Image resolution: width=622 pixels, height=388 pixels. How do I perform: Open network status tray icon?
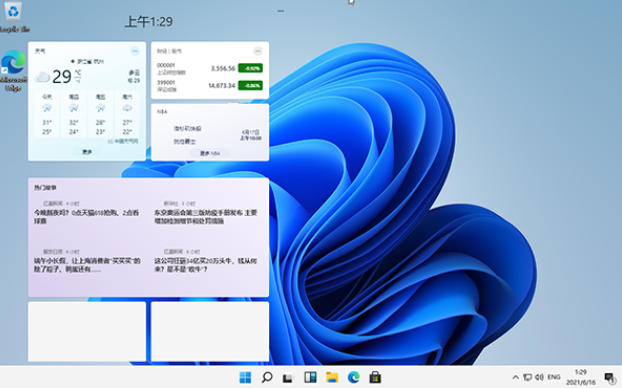pos(527,377)
